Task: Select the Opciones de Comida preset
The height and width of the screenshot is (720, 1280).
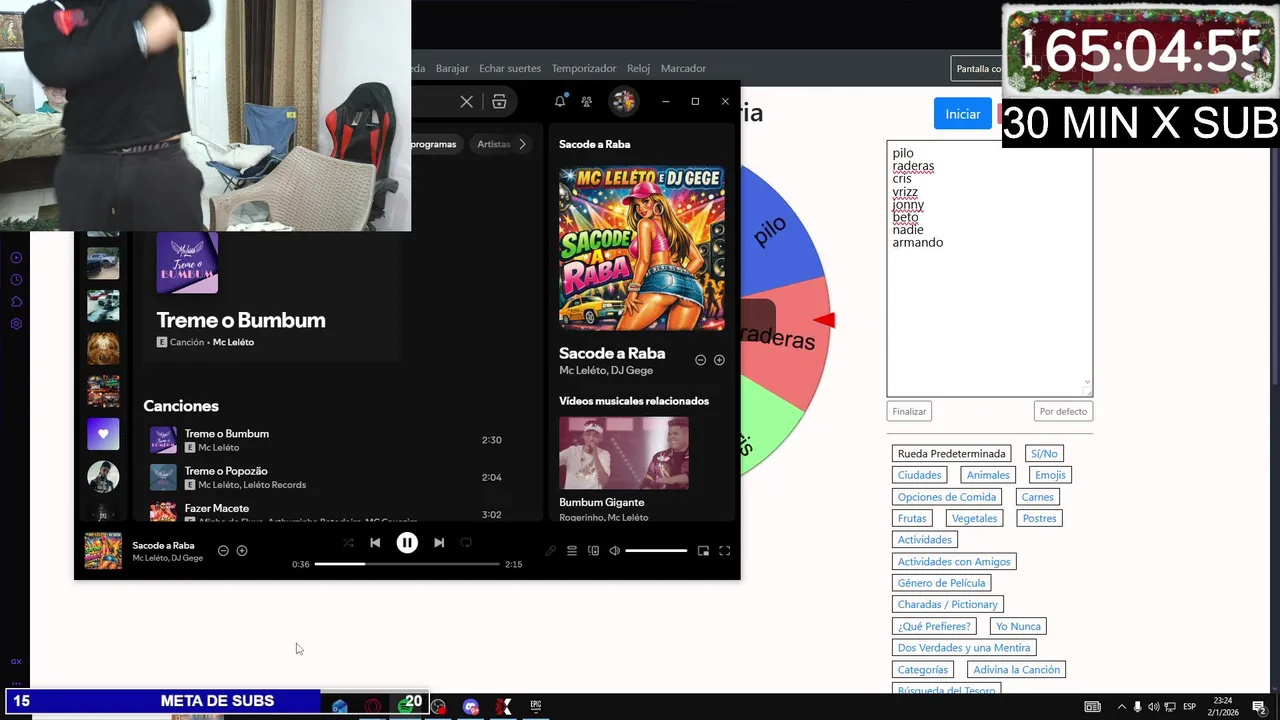Action: pyautogui.click(x=947, y=497)
